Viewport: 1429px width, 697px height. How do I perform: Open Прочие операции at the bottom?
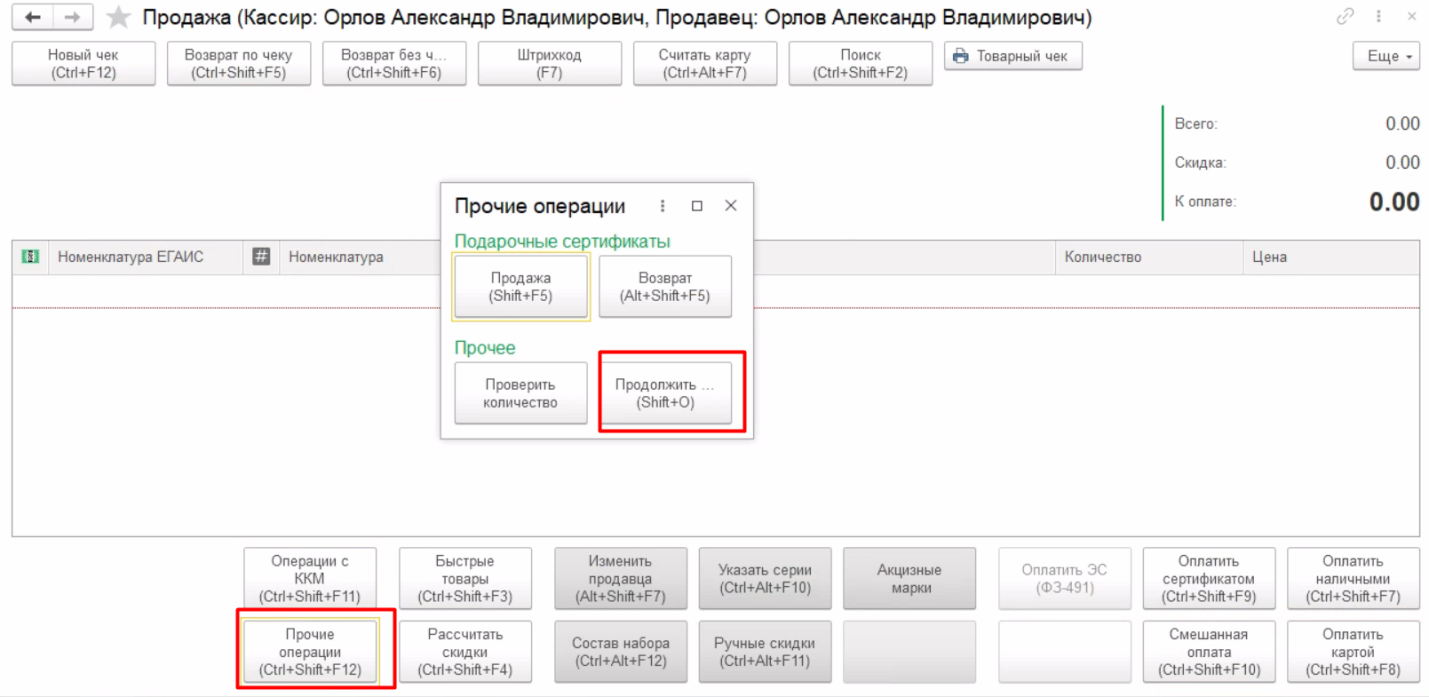310,652
